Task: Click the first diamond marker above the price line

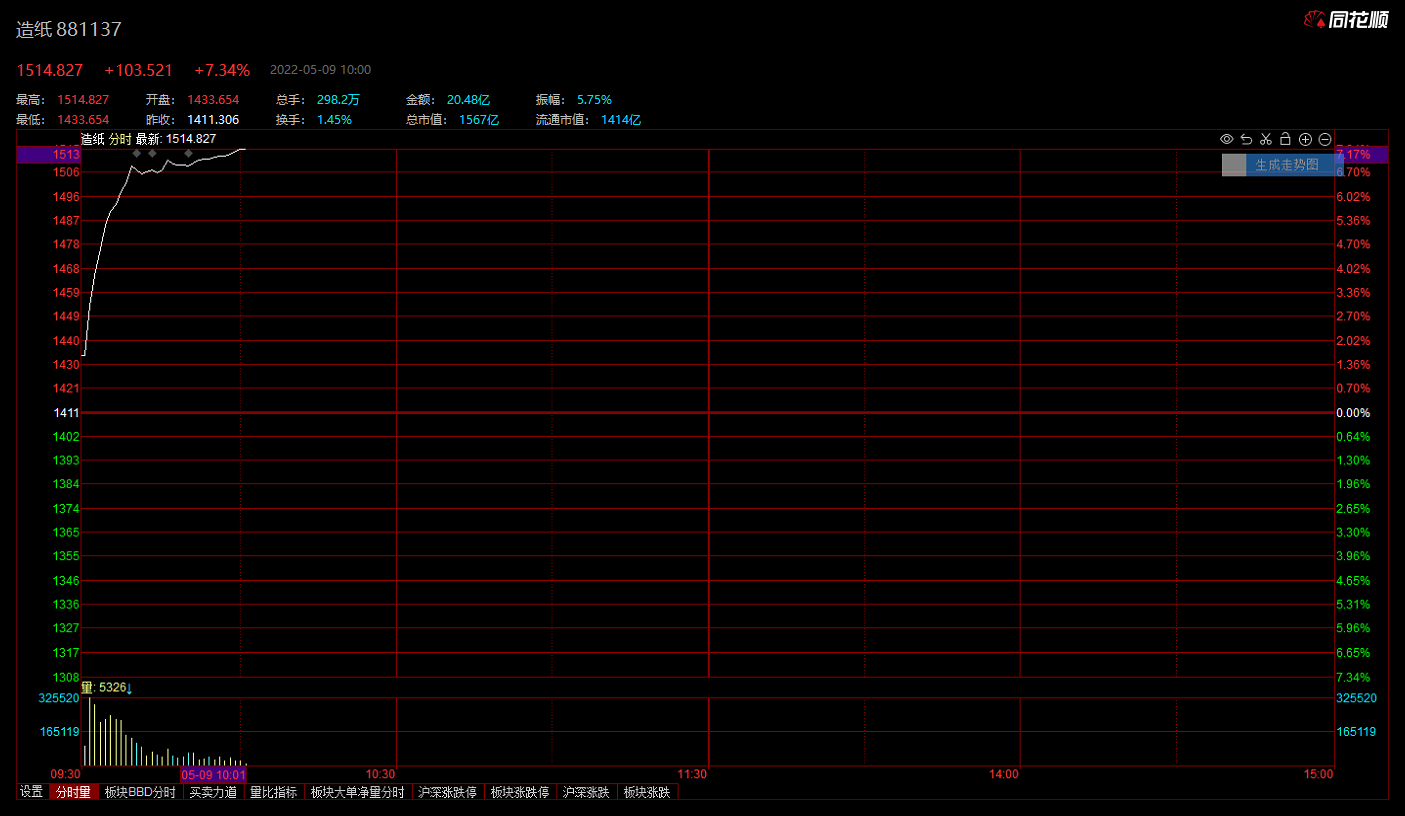Action: point(136,153)
